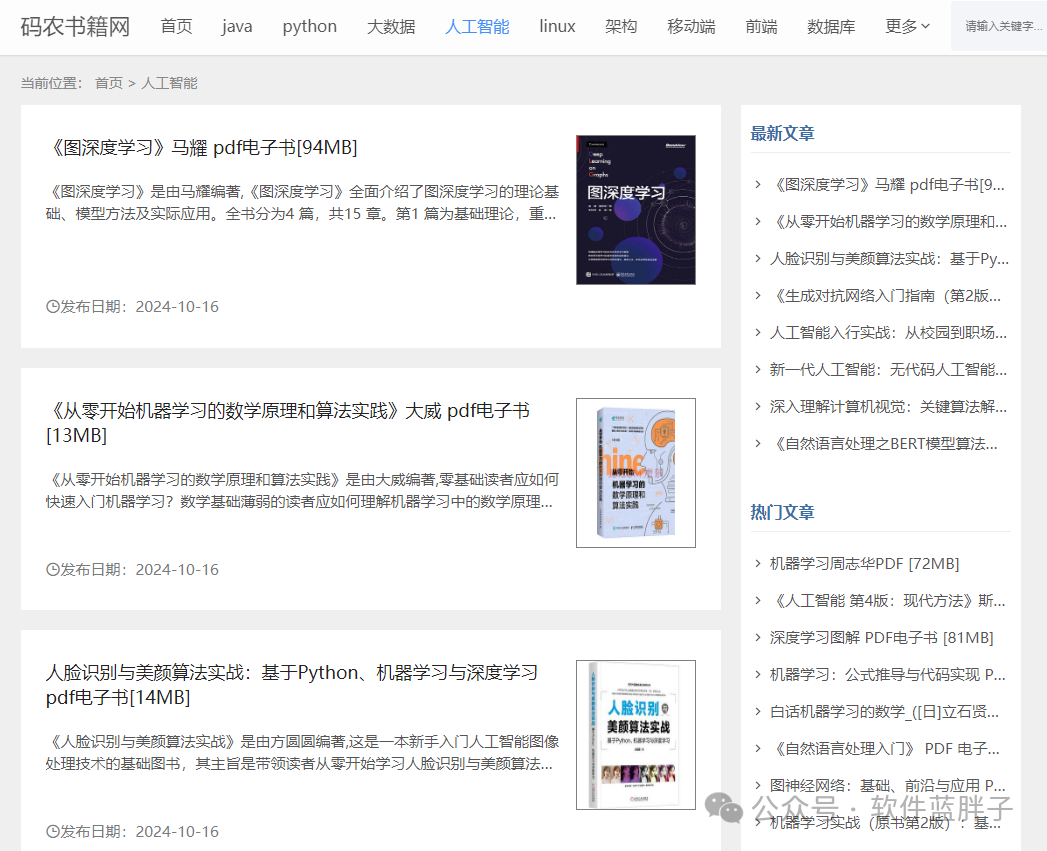Open sidebar link 人工智能入行实战：从校园到职场
This screenshot has height=851, width=1047.
pos(889,333)
